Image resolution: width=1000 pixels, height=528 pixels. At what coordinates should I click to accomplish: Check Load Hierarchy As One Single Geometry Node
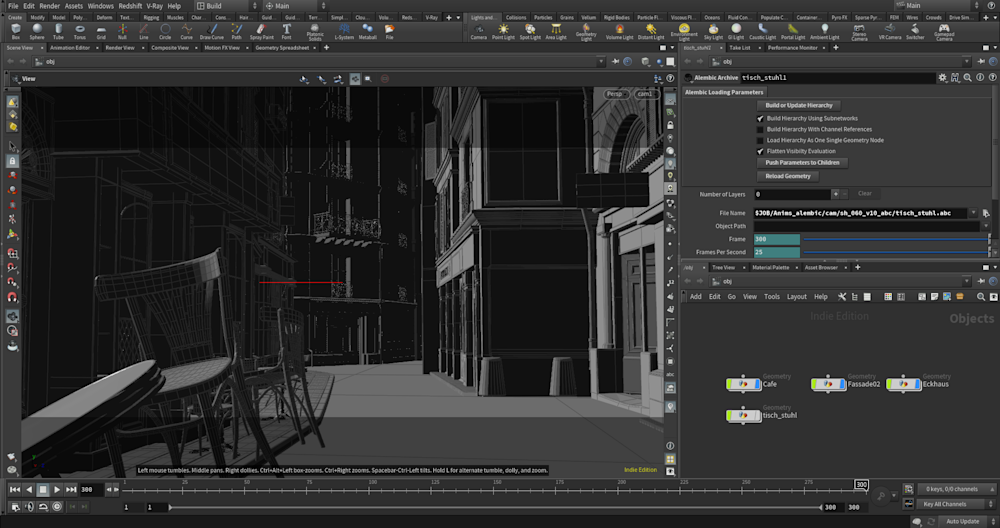click(x=761, y=140)
